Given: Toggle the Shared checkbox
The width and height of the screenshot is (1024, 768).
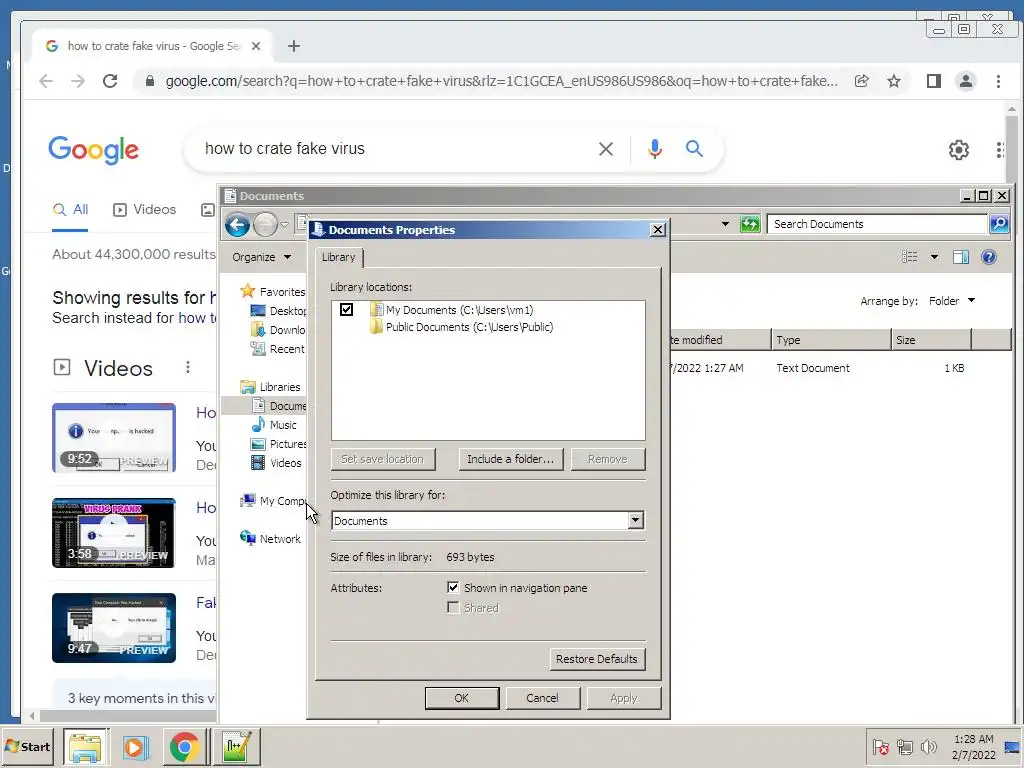Looking at the screenshot, I should tap(453, 607).
